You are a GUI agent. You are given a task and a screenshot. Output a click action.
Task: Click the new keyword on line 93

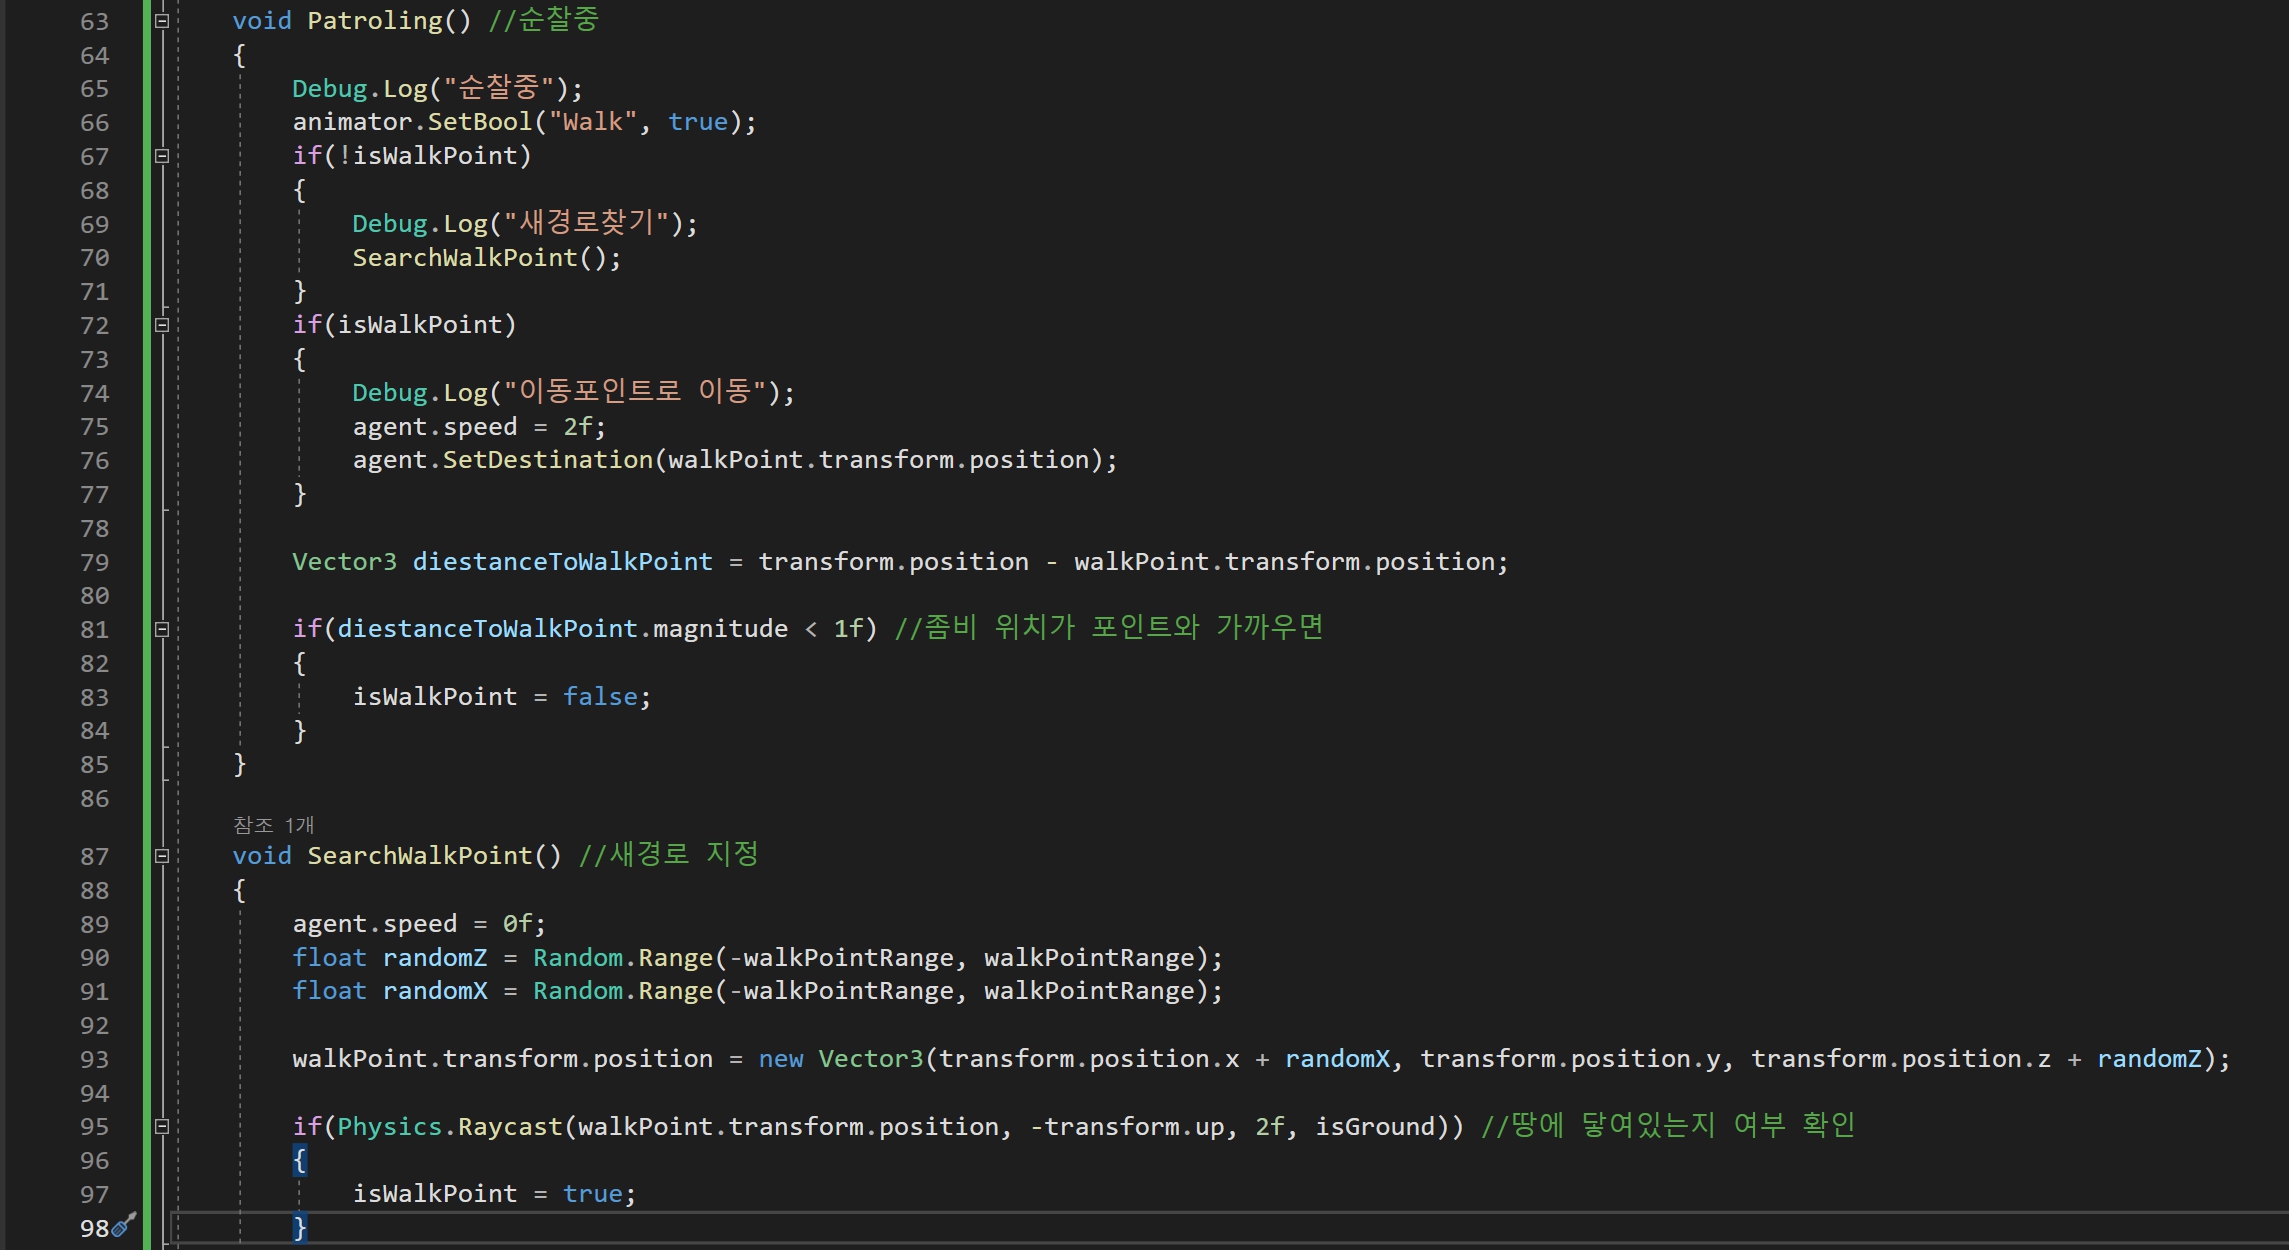point(781,1059)
